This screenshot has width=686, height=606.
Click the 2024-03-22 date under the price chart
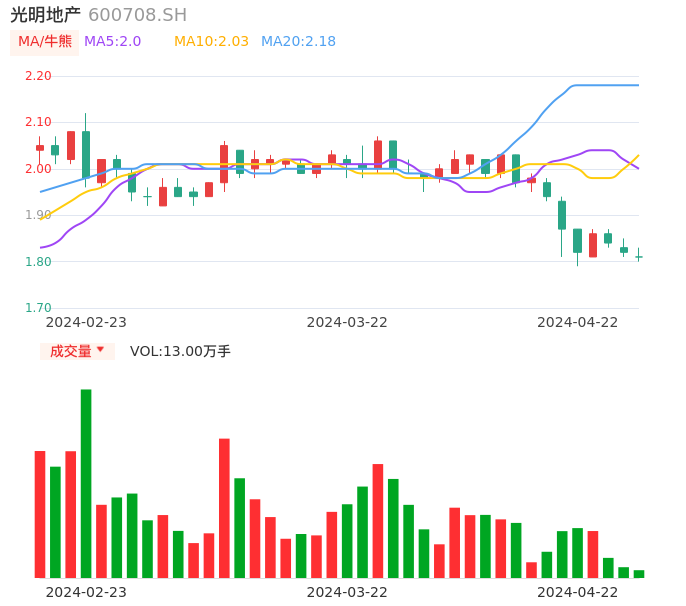tap(347, 322)
